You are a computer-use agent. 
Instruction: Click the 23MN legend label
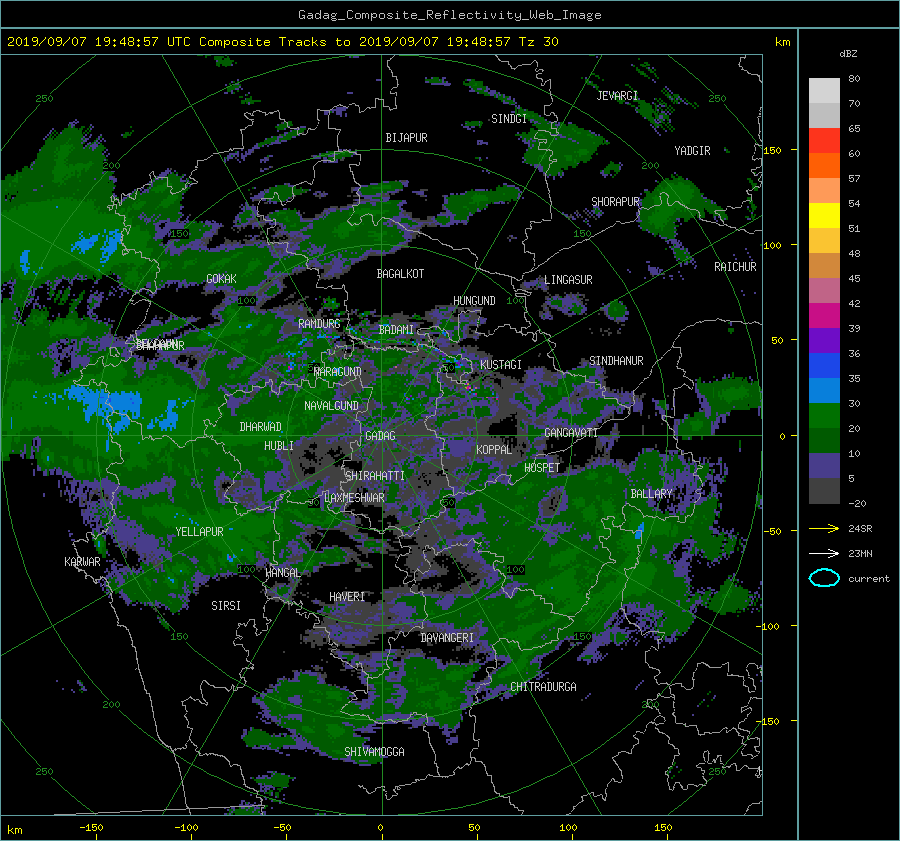pos(860,553)
